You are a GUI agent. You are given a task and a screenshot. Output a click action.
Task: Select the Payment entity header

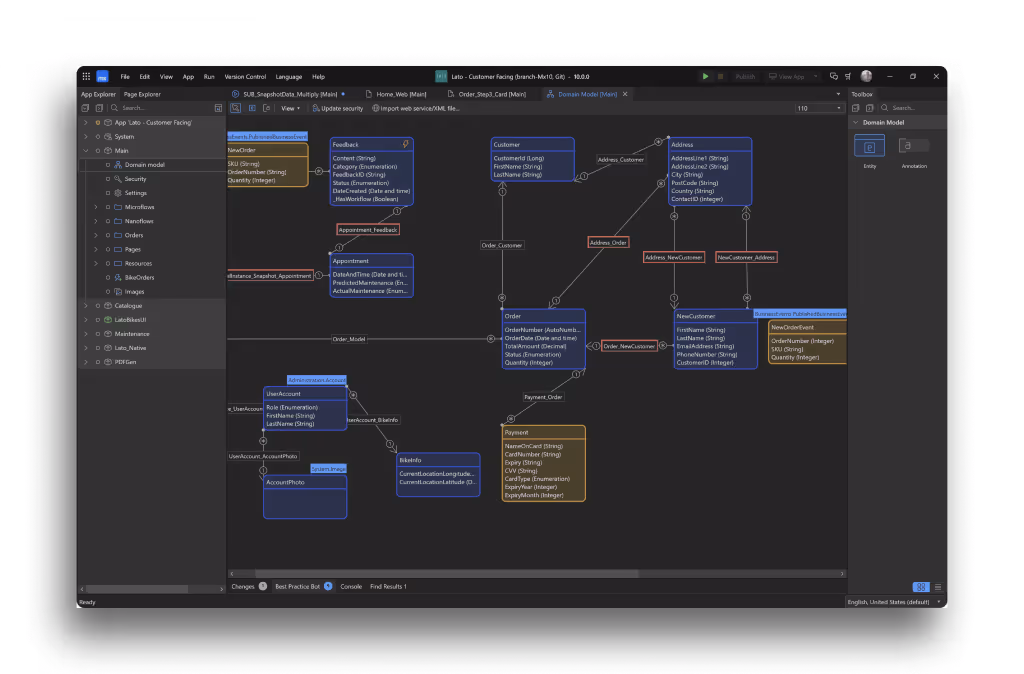[543, 432]
